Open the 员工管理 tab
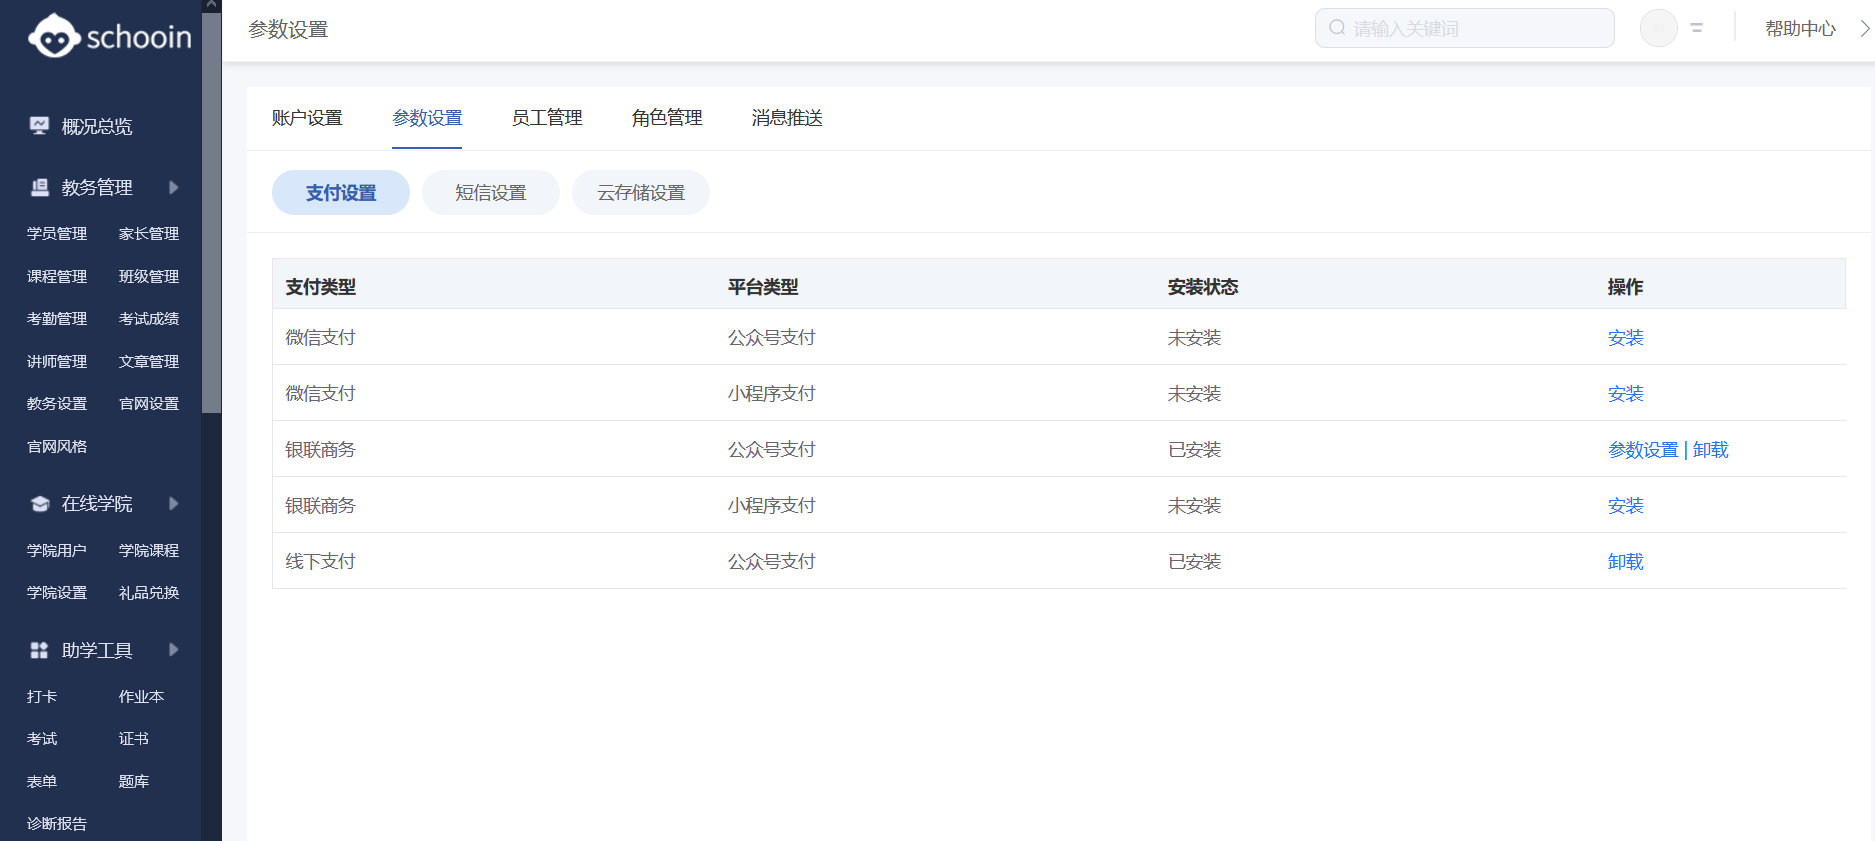Screen dimensions: 1875x841 [547, 118]
